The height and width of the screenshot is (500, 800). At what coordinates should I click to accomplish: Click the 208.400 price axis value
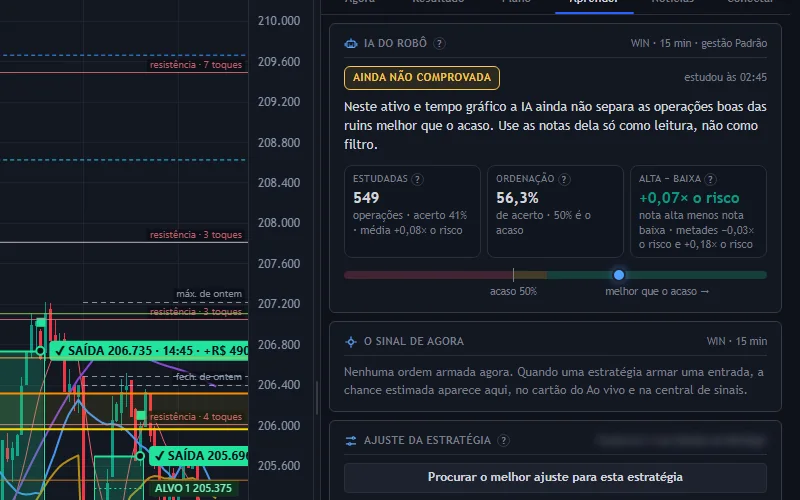click(x=279, y=183)
